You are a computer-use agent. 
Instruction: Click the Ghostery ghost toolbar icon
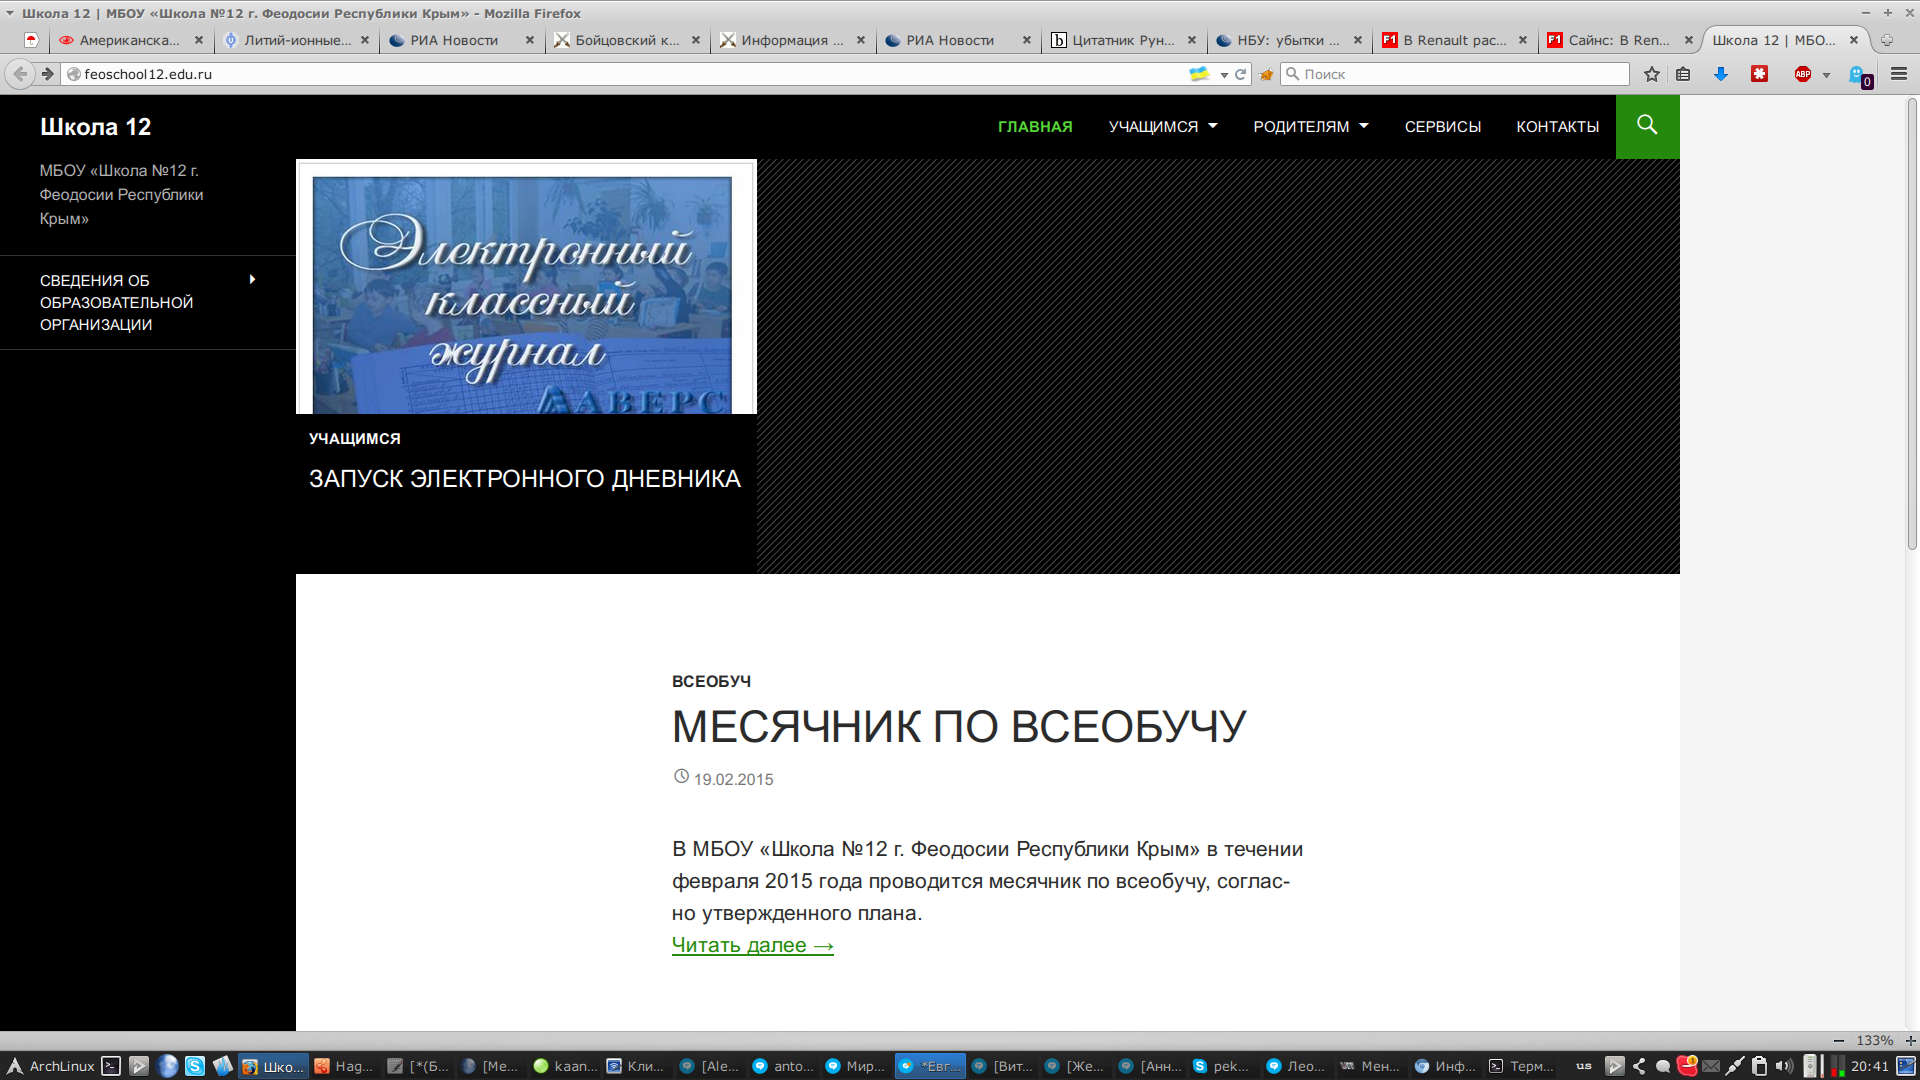click(1858, 75)
